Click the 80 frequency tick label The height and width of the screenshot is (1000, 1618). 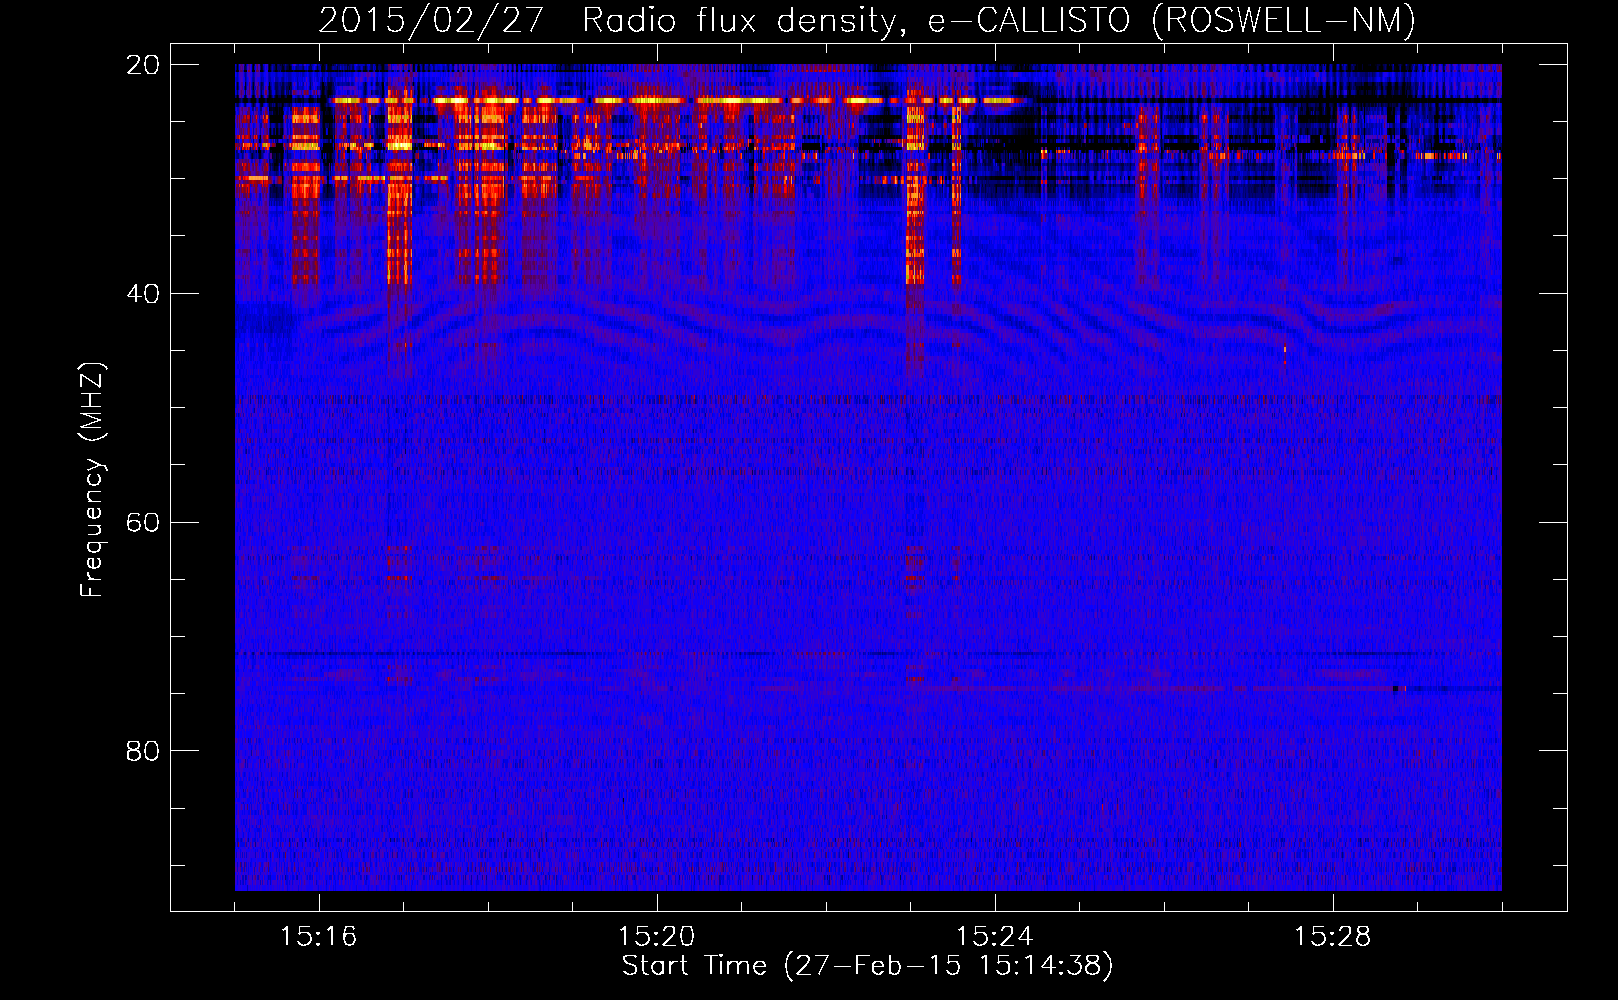(x=143, y=751)
